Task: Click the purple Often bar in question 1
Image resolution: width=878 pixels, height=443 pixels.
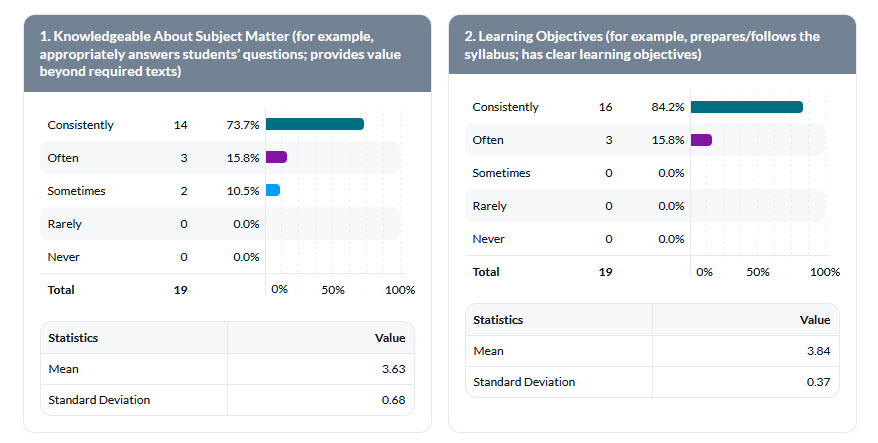Action: pos(276,157)
